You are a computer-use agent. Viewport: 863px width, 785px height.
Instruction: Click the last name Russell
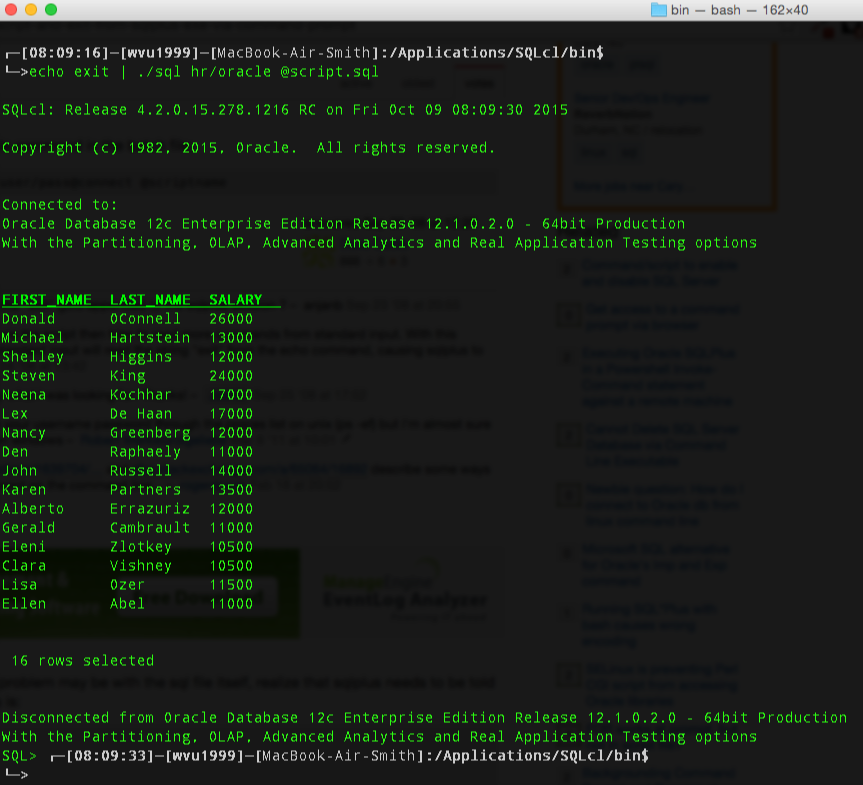(141, 471)
